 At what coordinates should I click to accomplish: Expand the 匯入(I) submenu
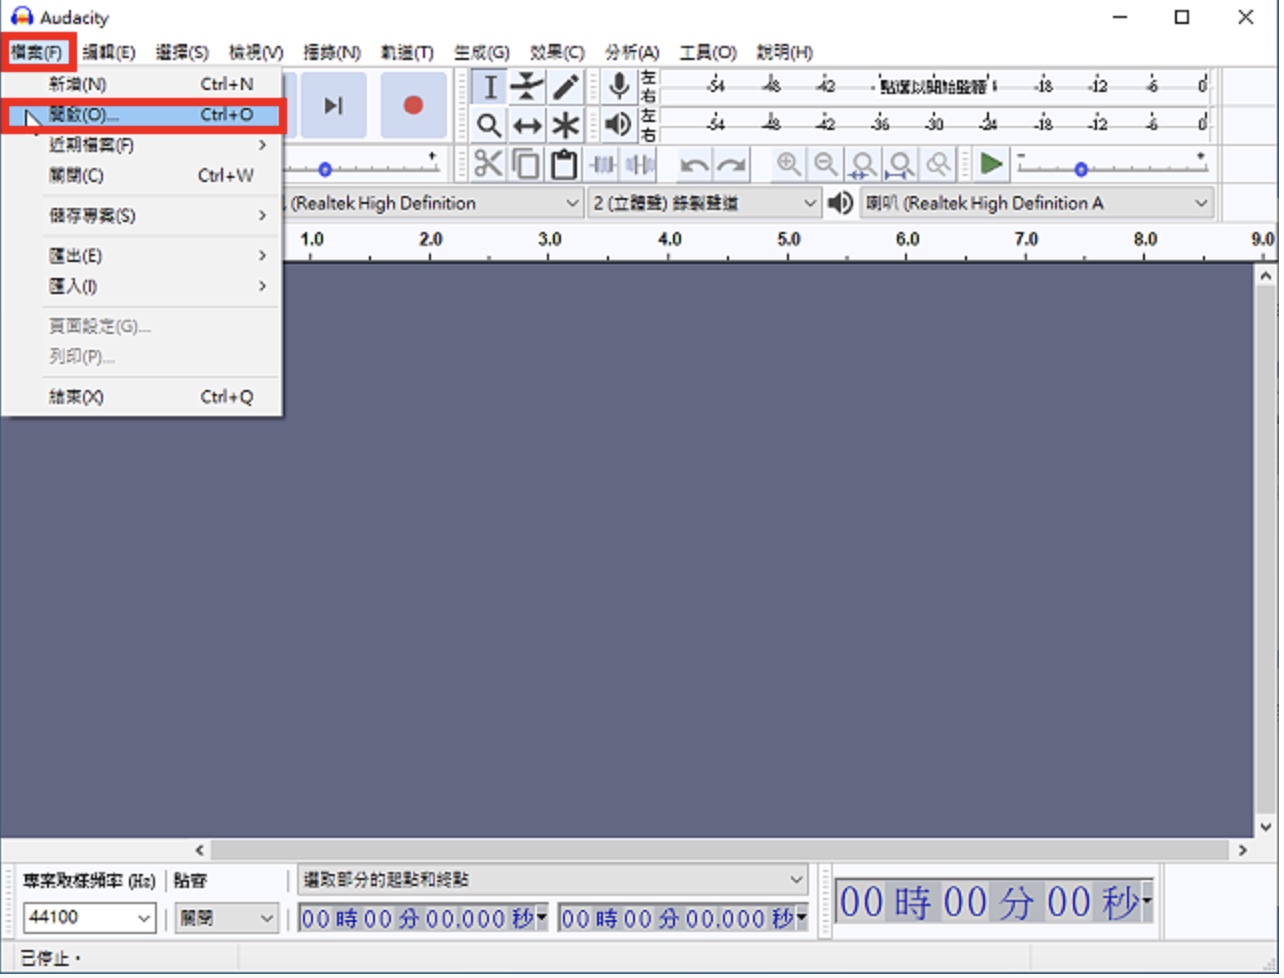tap(142, 287)
